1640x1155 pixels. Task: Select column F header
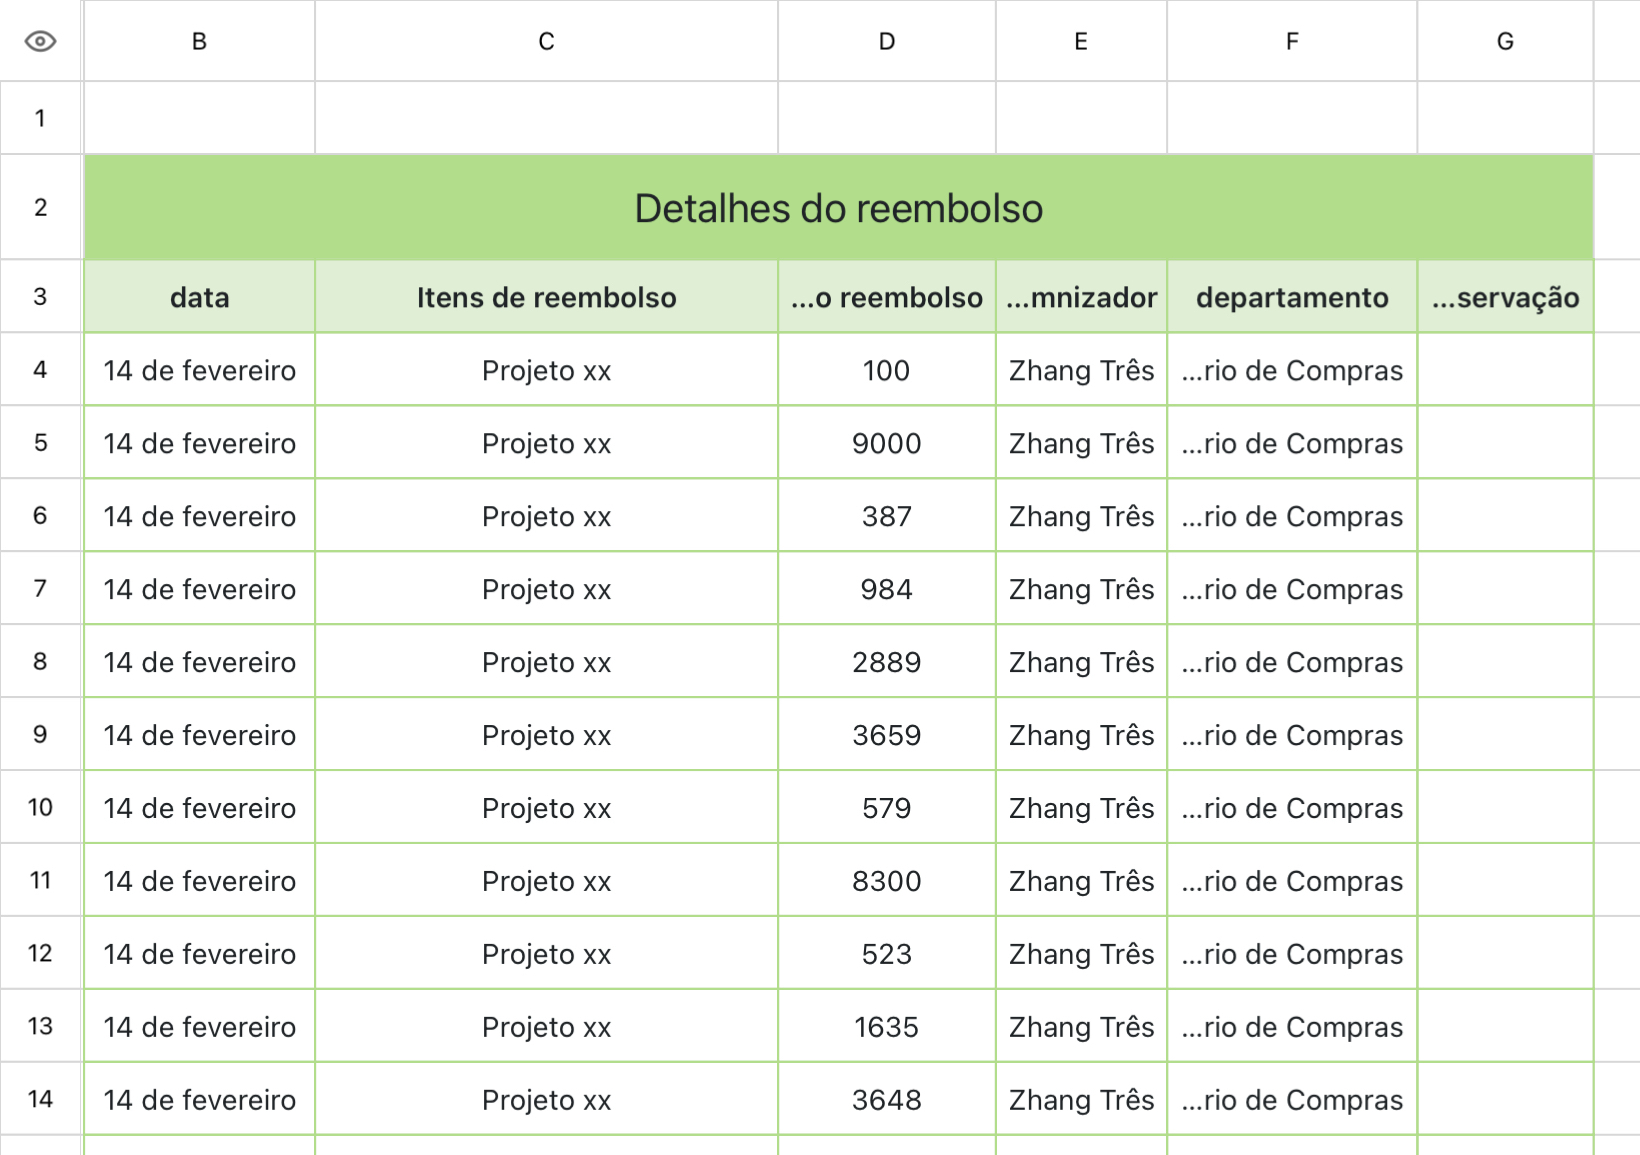(x=1292, y=41)
